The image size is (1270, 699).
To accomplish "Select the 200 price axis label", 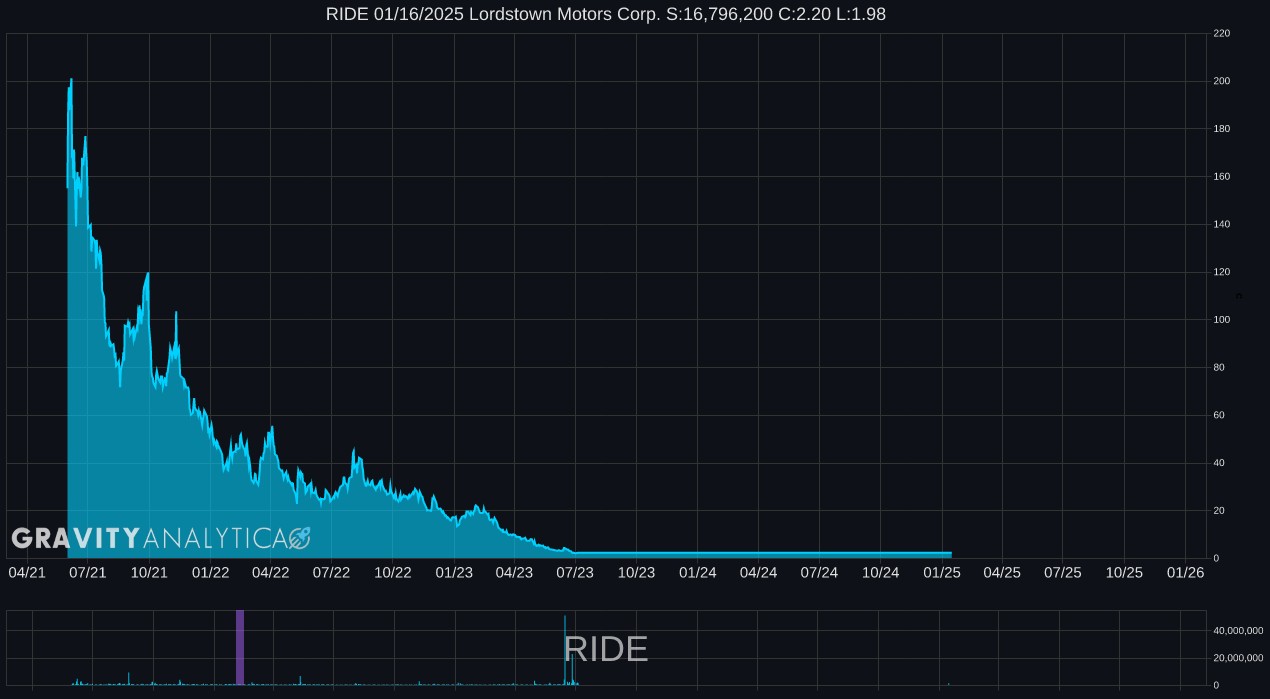I will click(x=1221, y=81).
